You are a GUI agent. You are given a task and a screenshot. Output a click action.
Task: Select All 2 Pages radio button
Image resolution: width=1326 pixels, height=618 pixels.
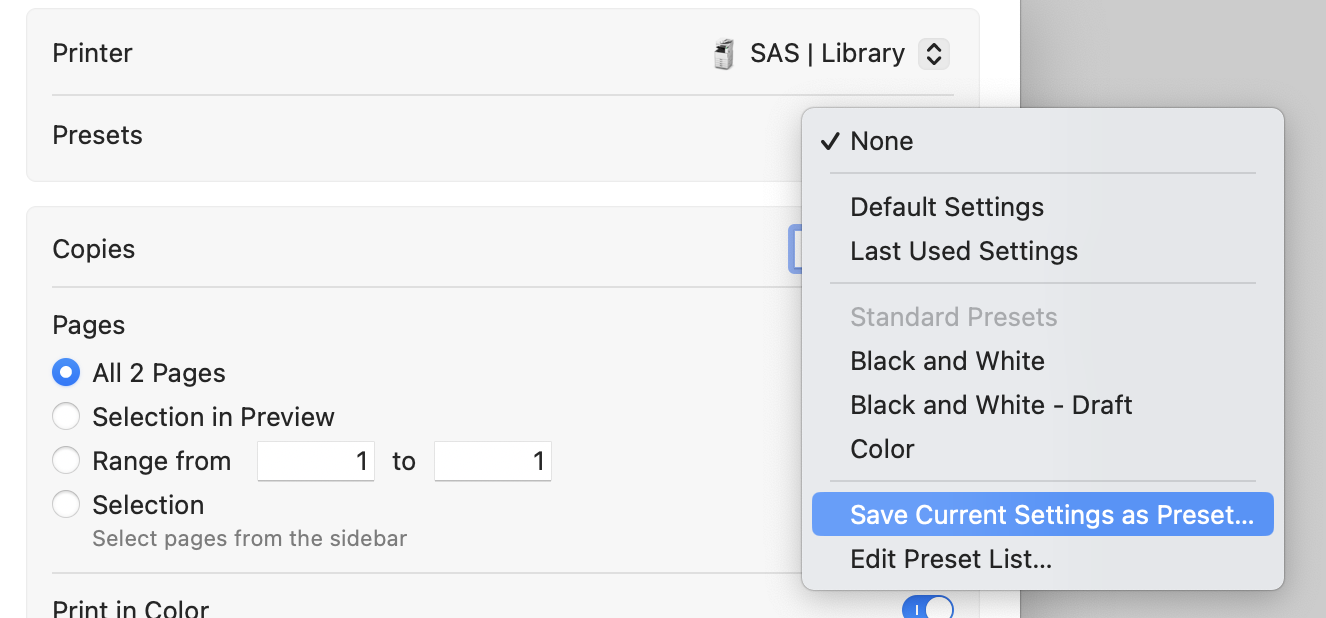point(66,373)
